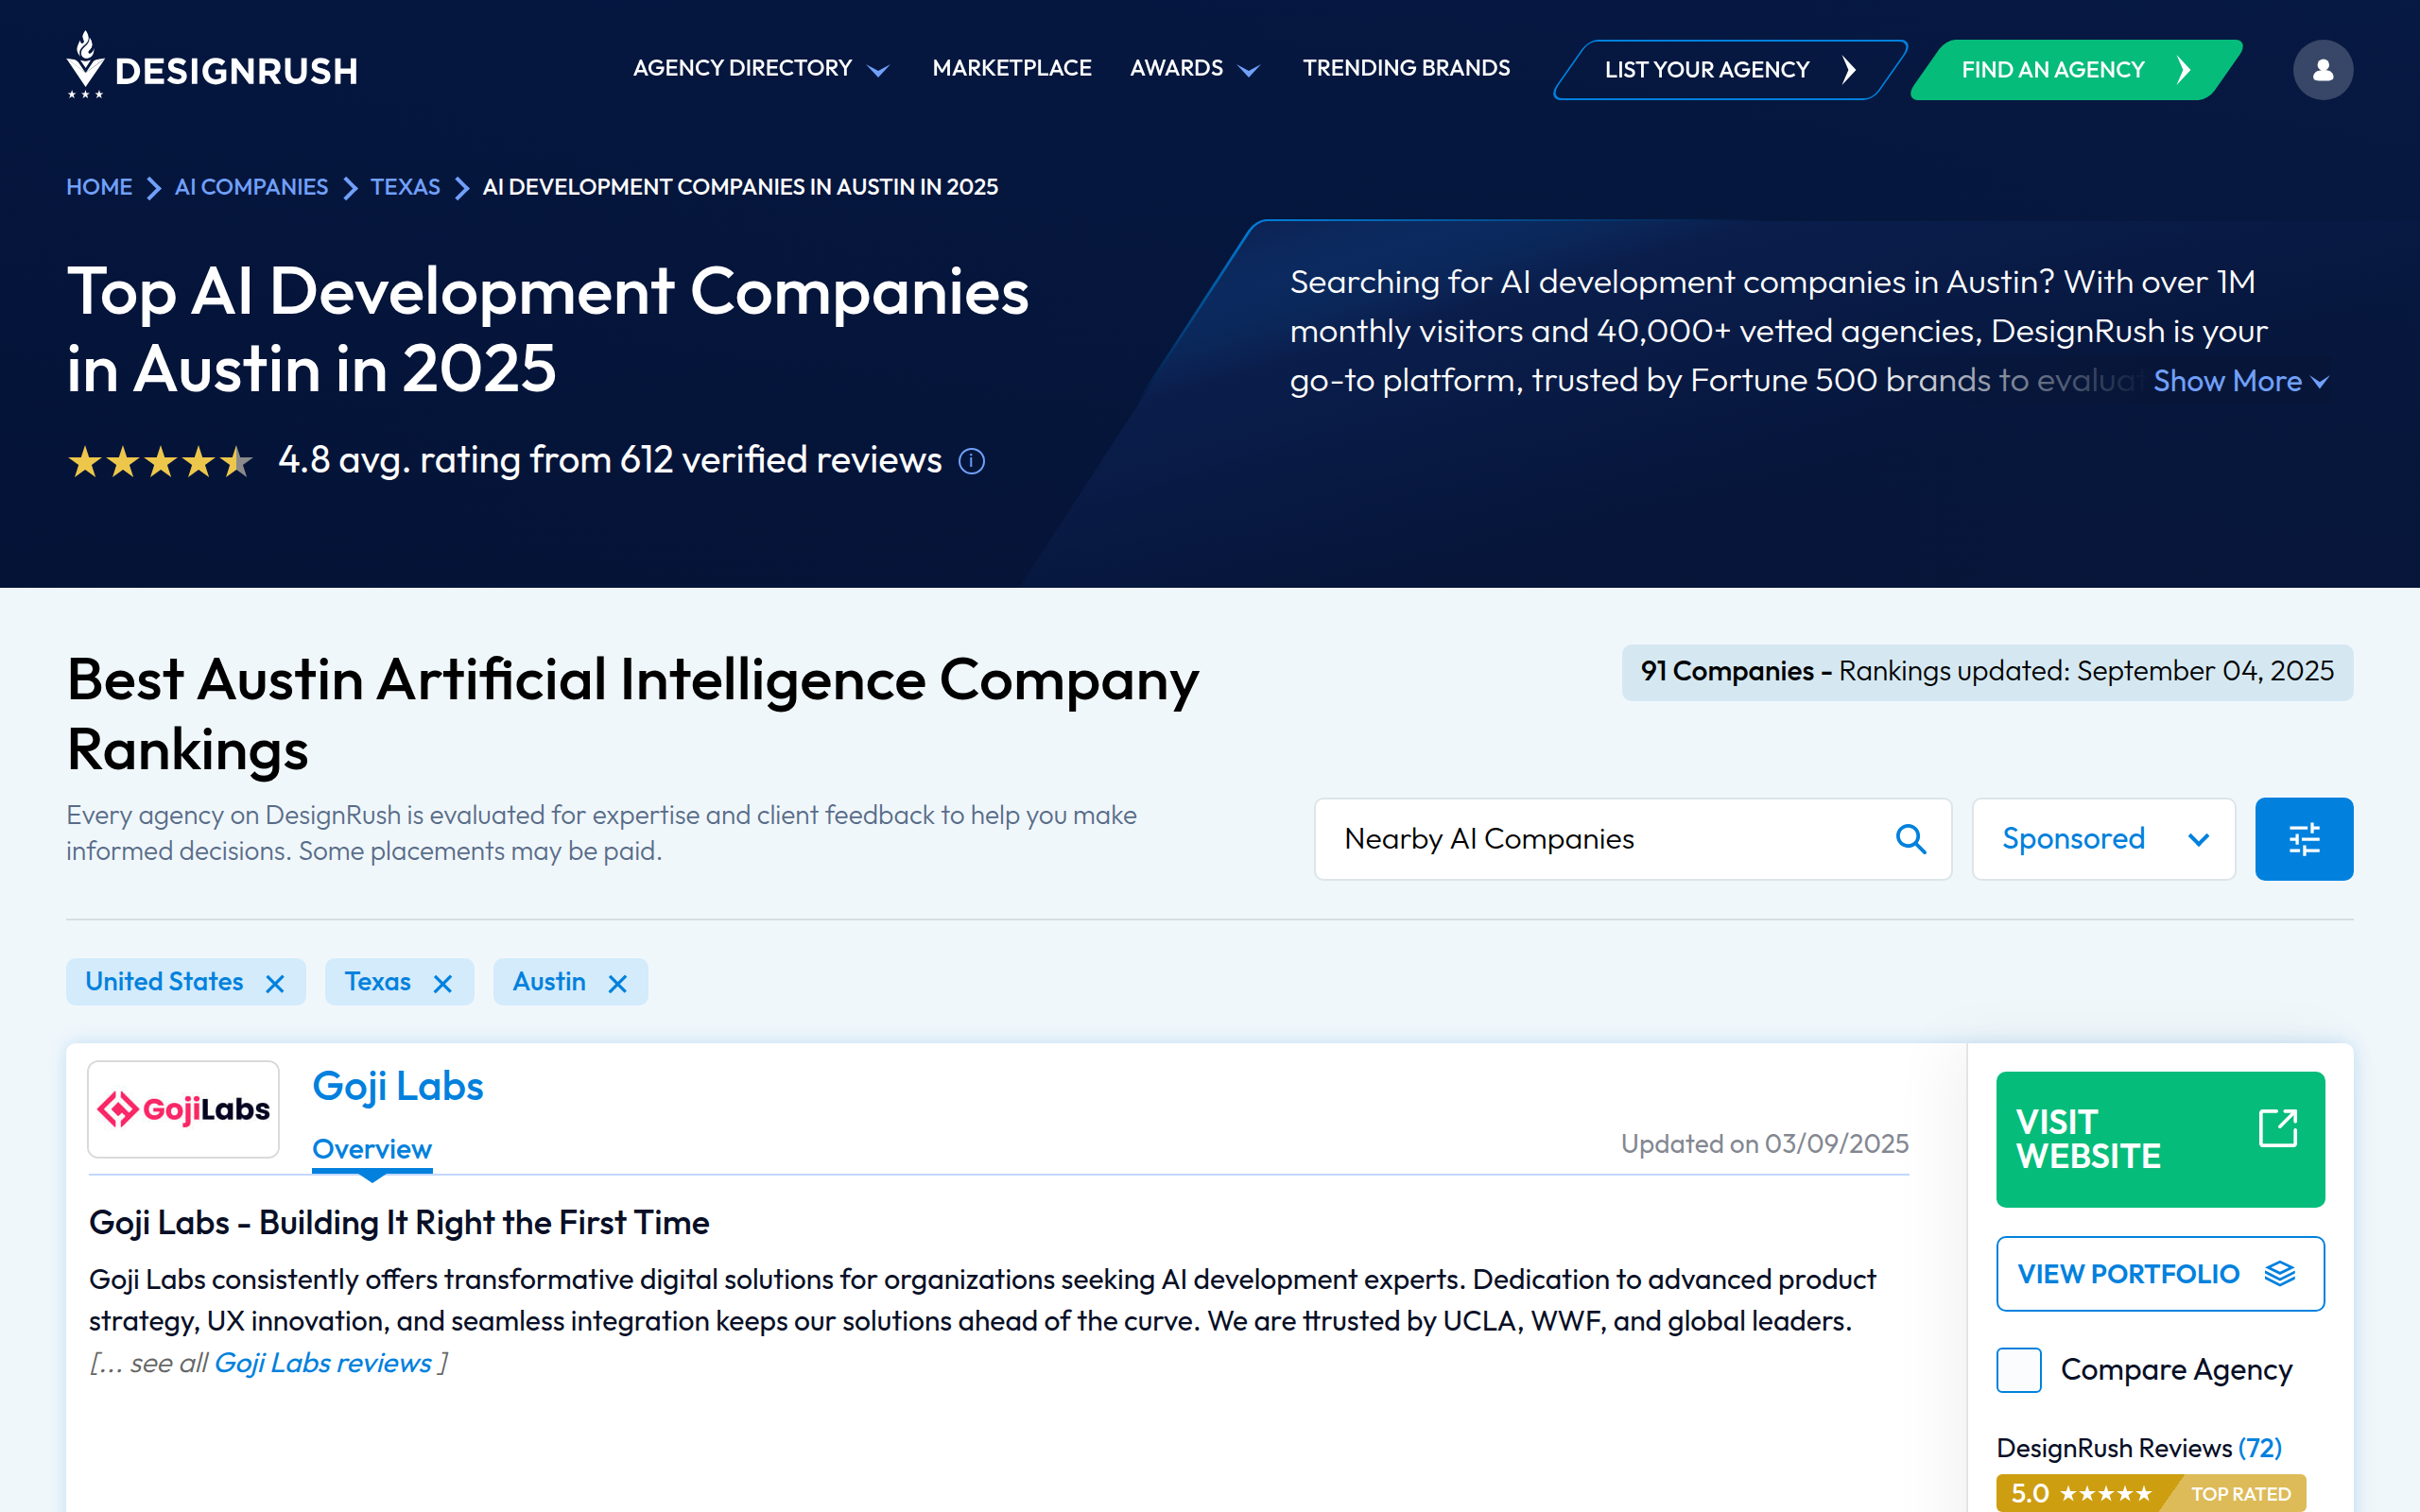2420x1512 pixels.
Task: Open the user account profile icon
Action: click(x=2322, y=69)
